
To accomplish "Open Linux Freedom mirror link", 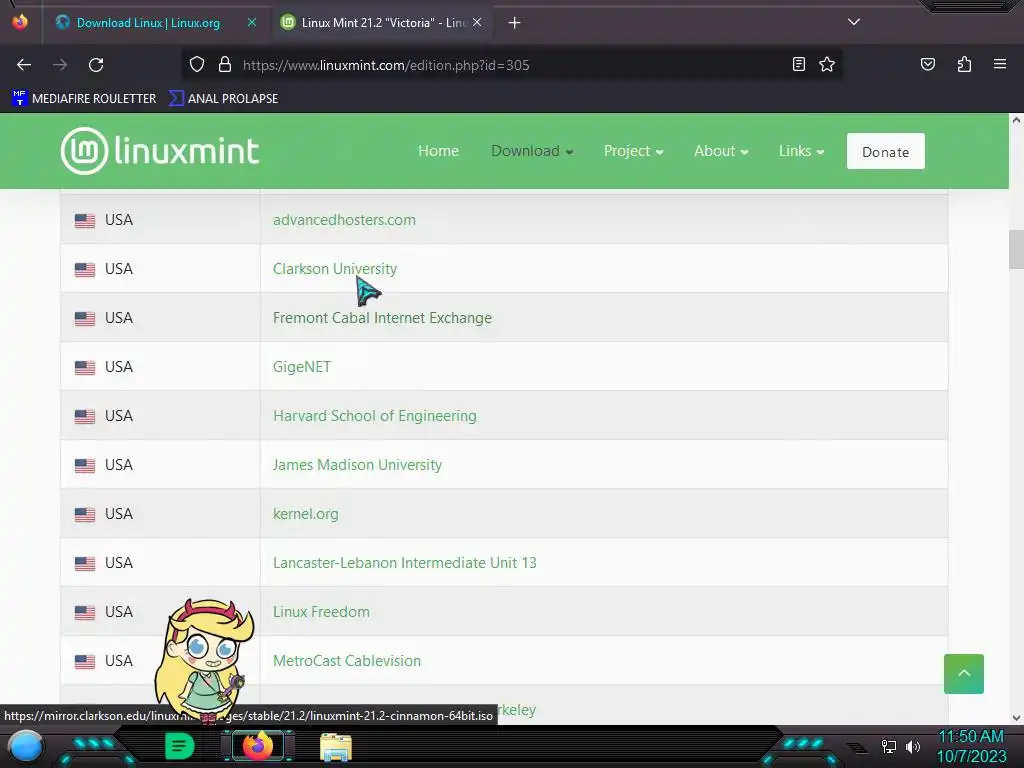I will click(x=321, y=612).
